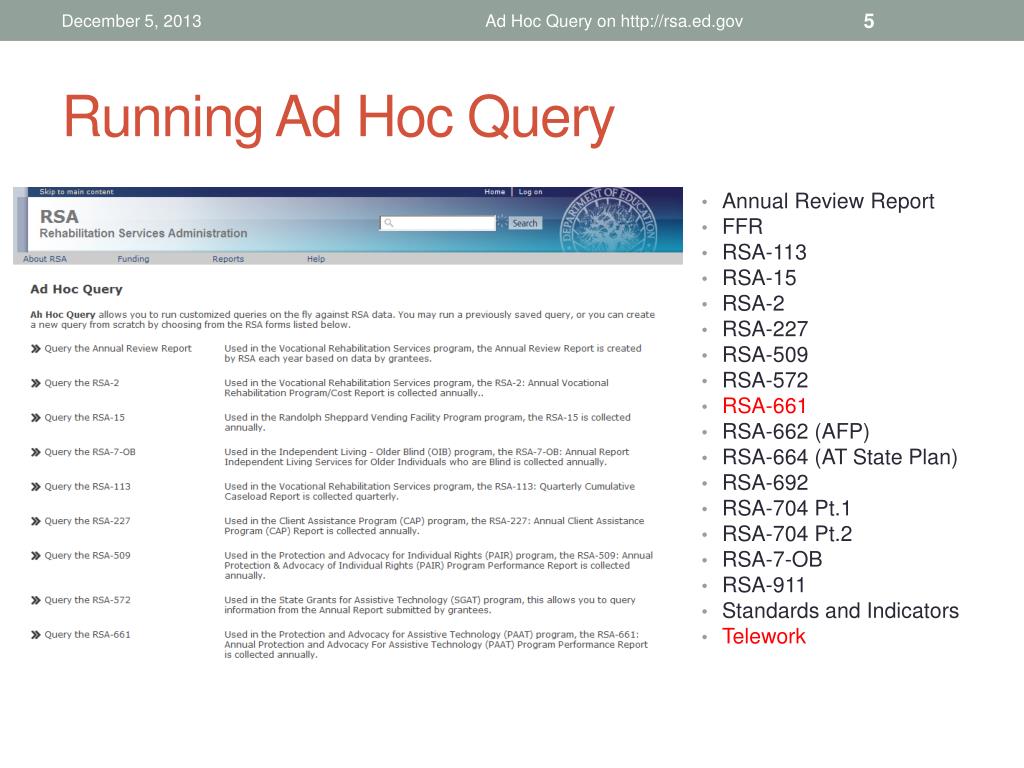
Task: Open the Query the RSA-227 link
Action: tap(88, 521)
